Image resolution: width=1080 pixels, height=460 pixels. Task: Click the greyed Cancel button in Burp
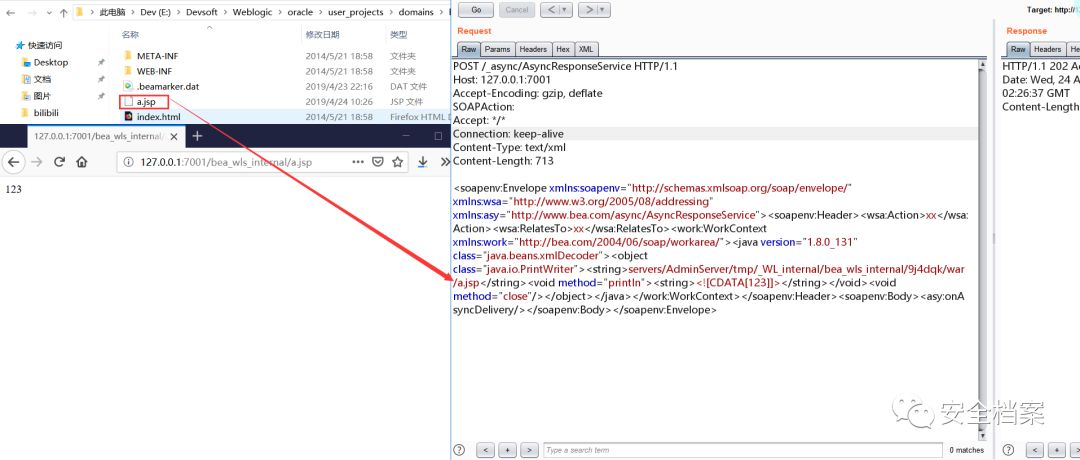(x=517, y=10)
